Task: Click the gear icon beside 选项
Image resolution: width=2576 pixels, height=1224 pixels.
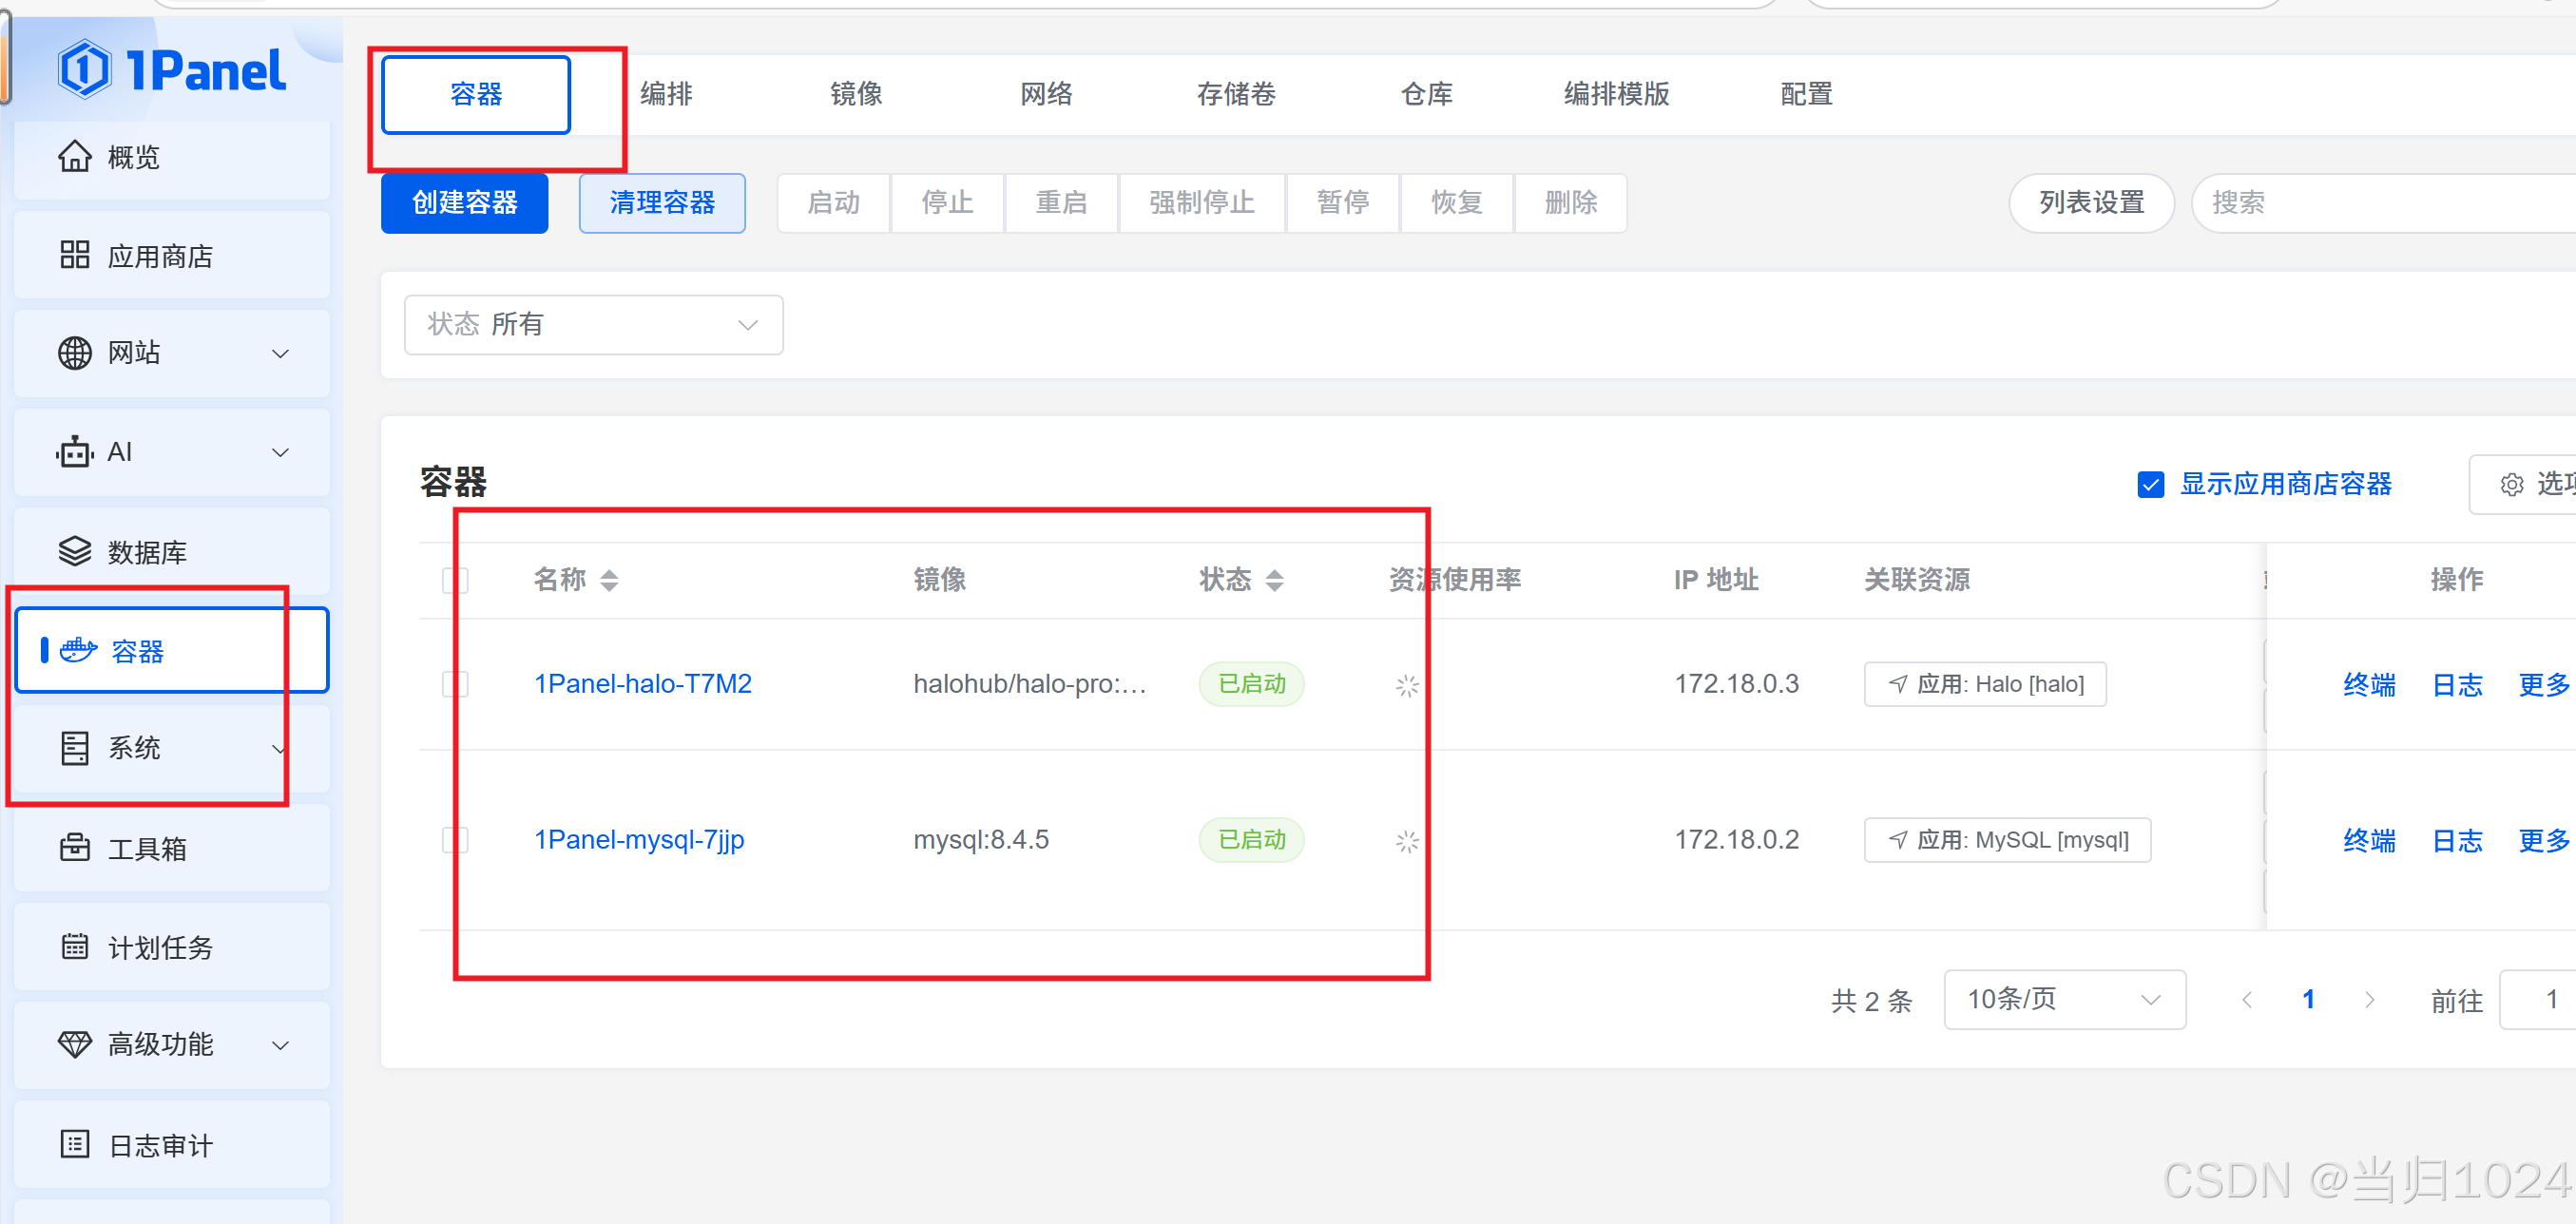Action: click(2511, 485)
